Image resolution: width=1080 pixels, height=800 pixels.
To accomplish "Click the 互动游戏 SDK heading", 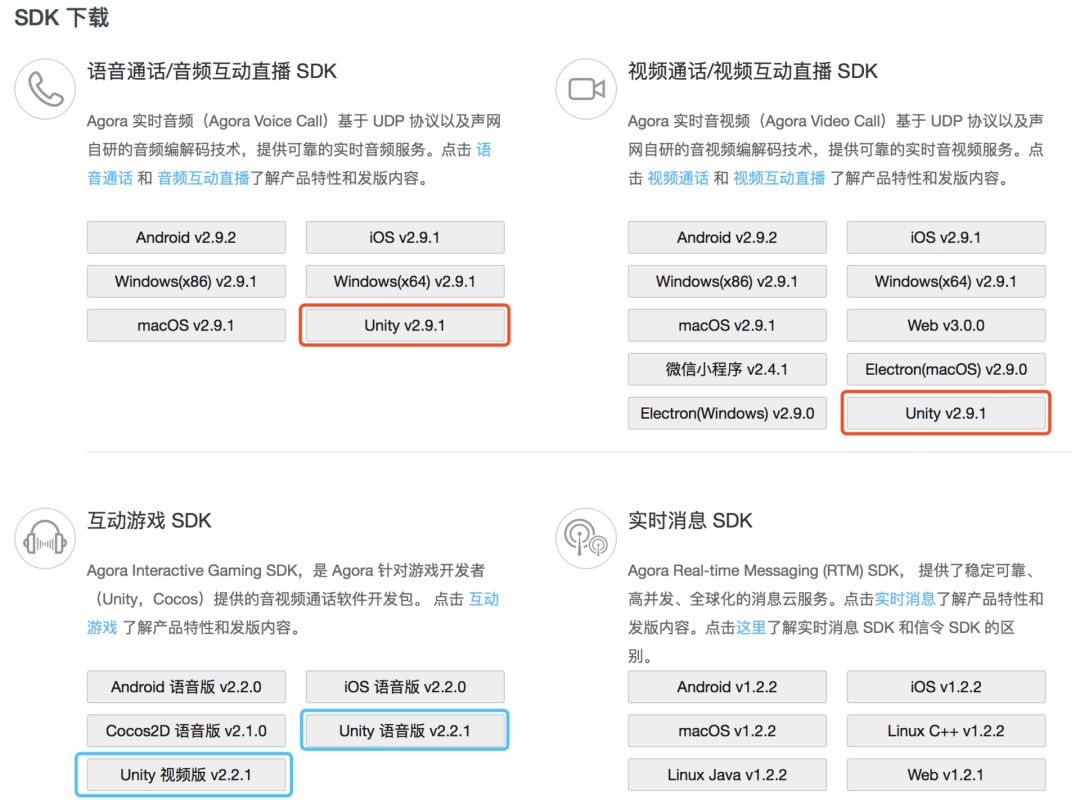I will point(149,520).
